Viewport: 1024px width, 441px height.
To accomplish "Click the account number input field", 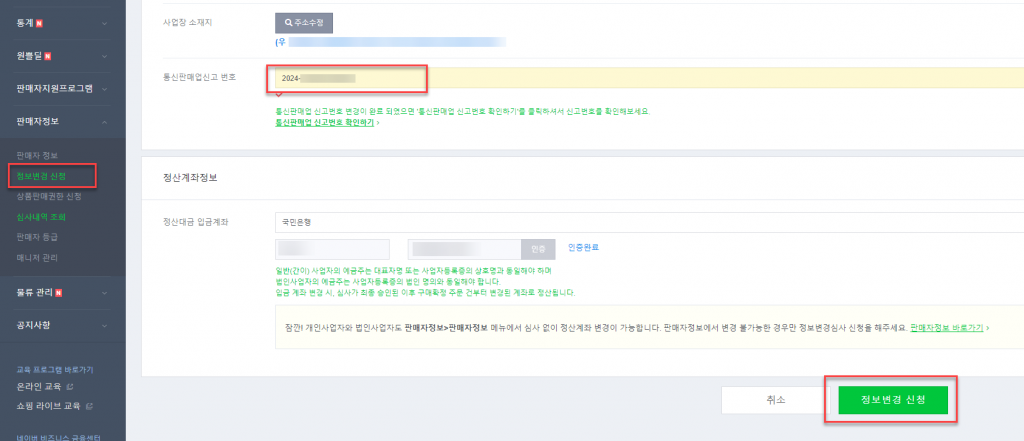I will point(464,249).
